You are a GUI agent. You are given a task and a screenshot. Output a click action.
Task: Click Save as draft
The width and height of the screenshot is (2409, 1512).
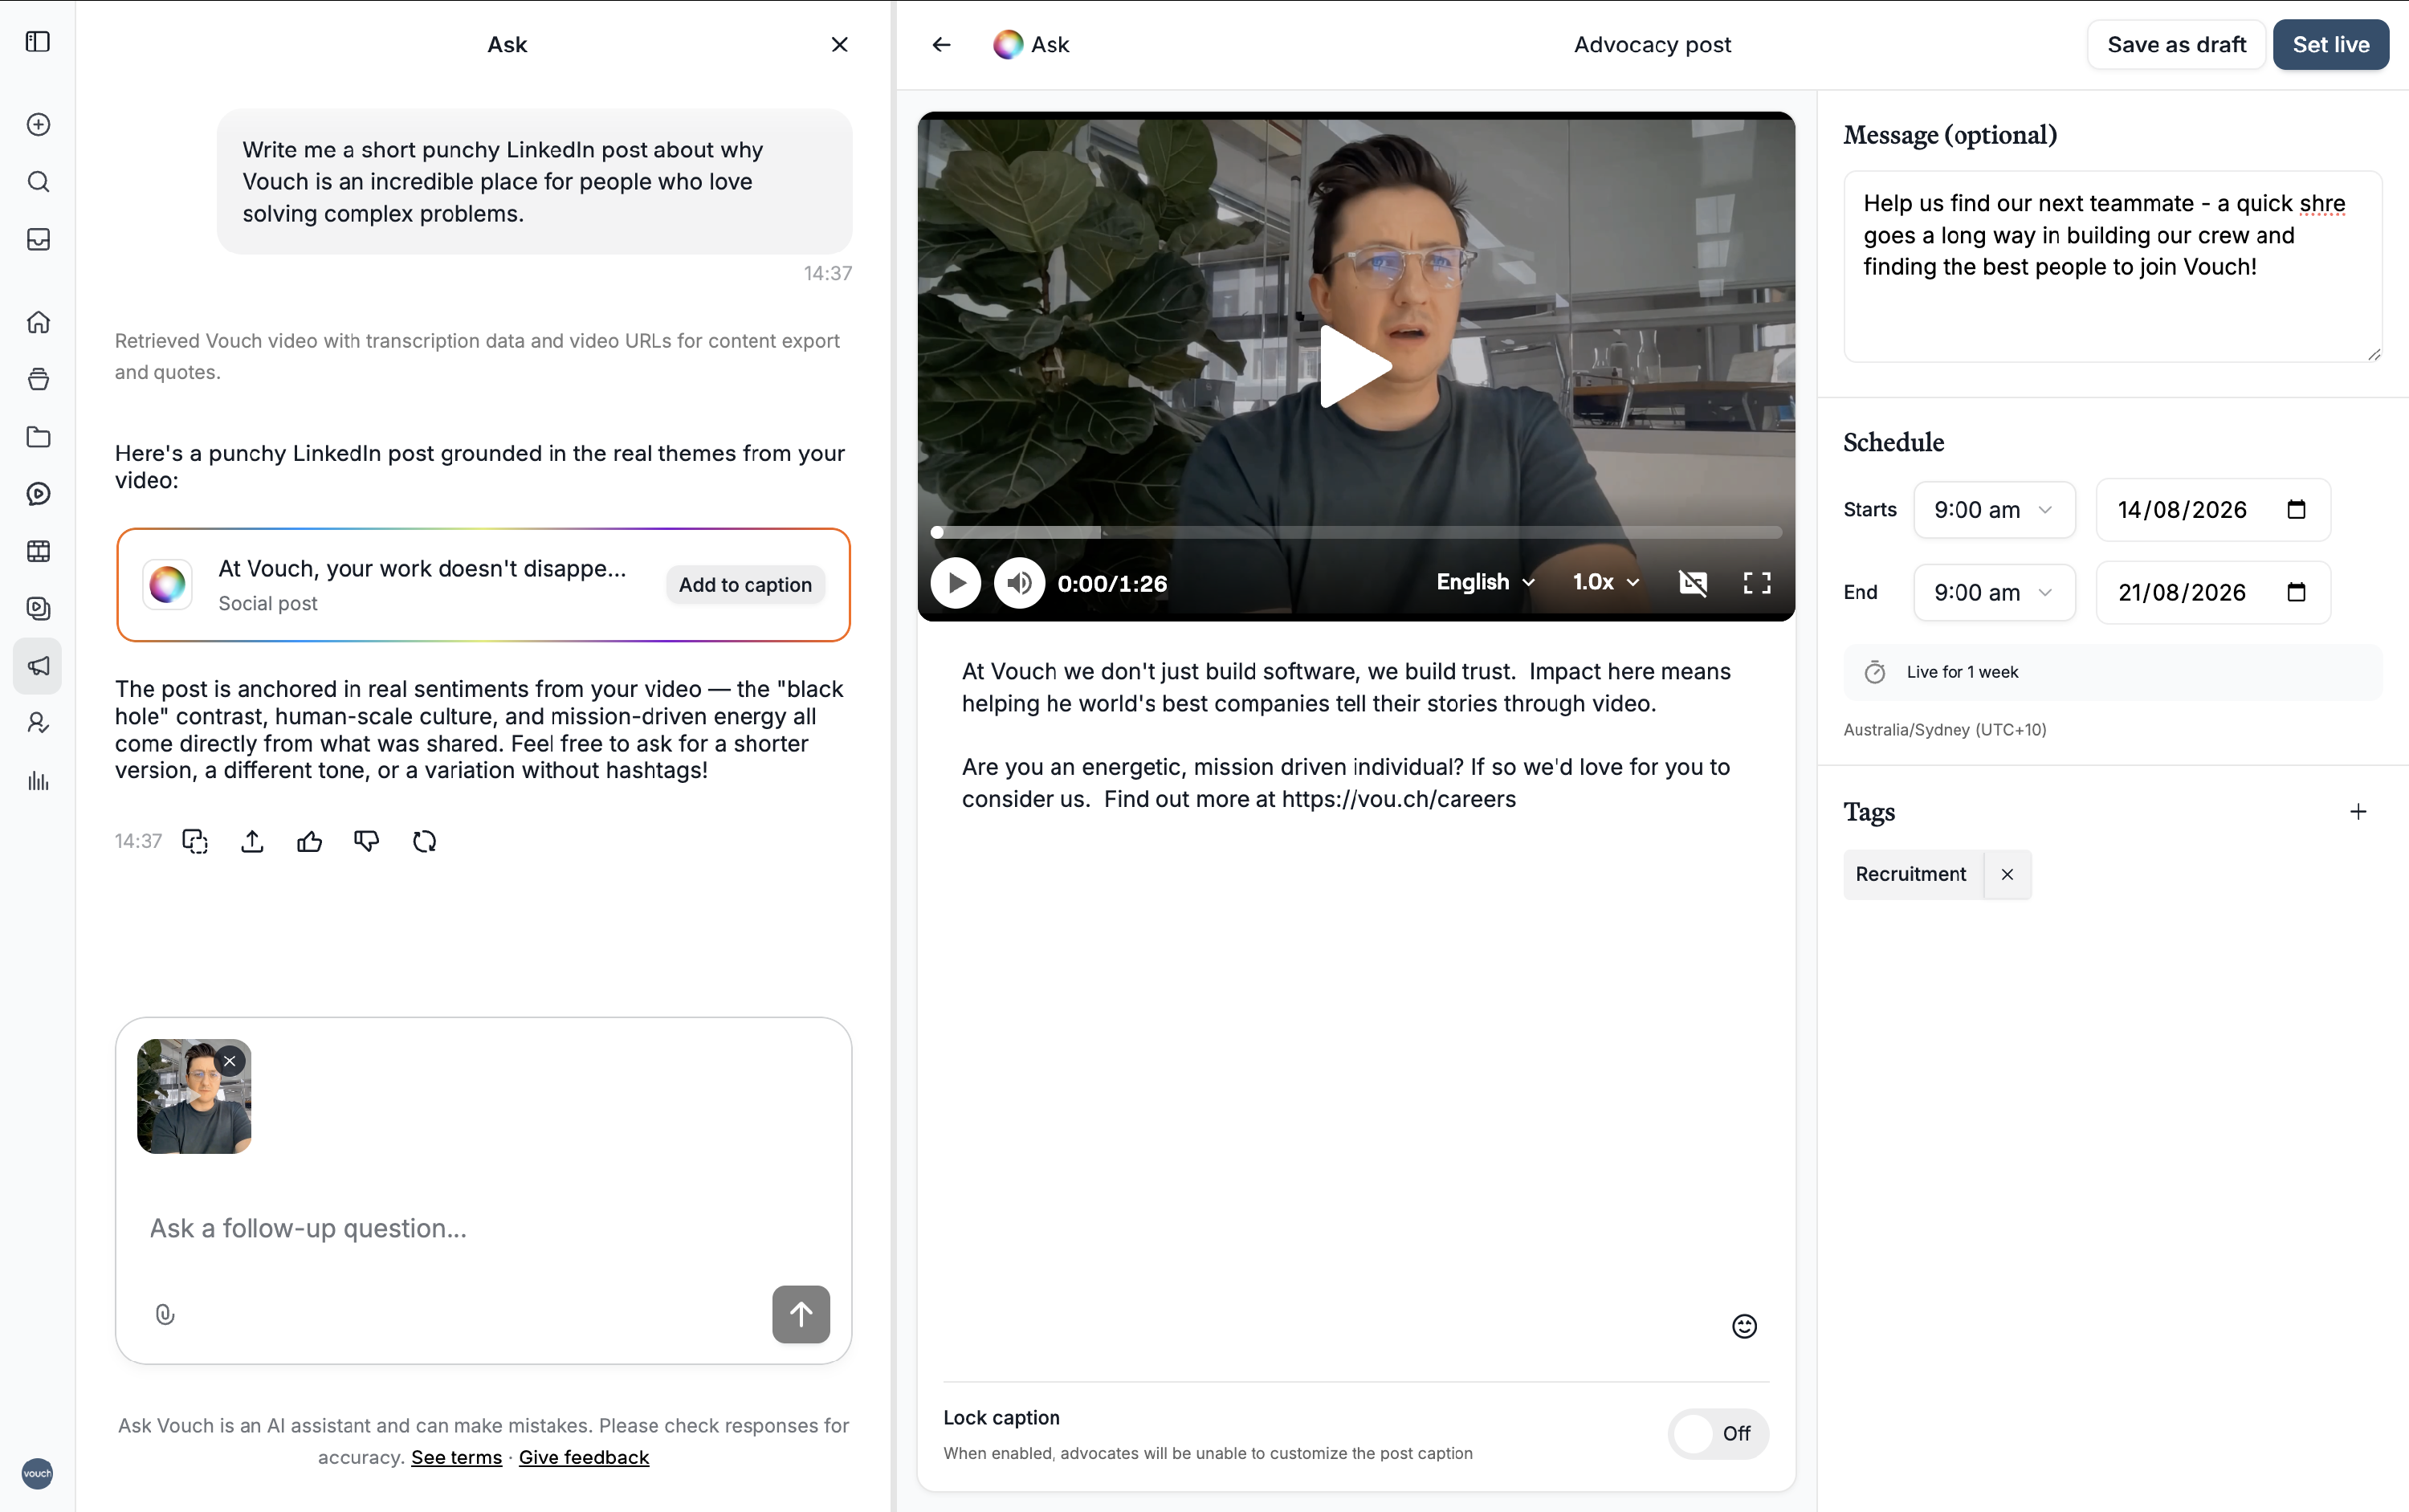[x=2176, y=45]
